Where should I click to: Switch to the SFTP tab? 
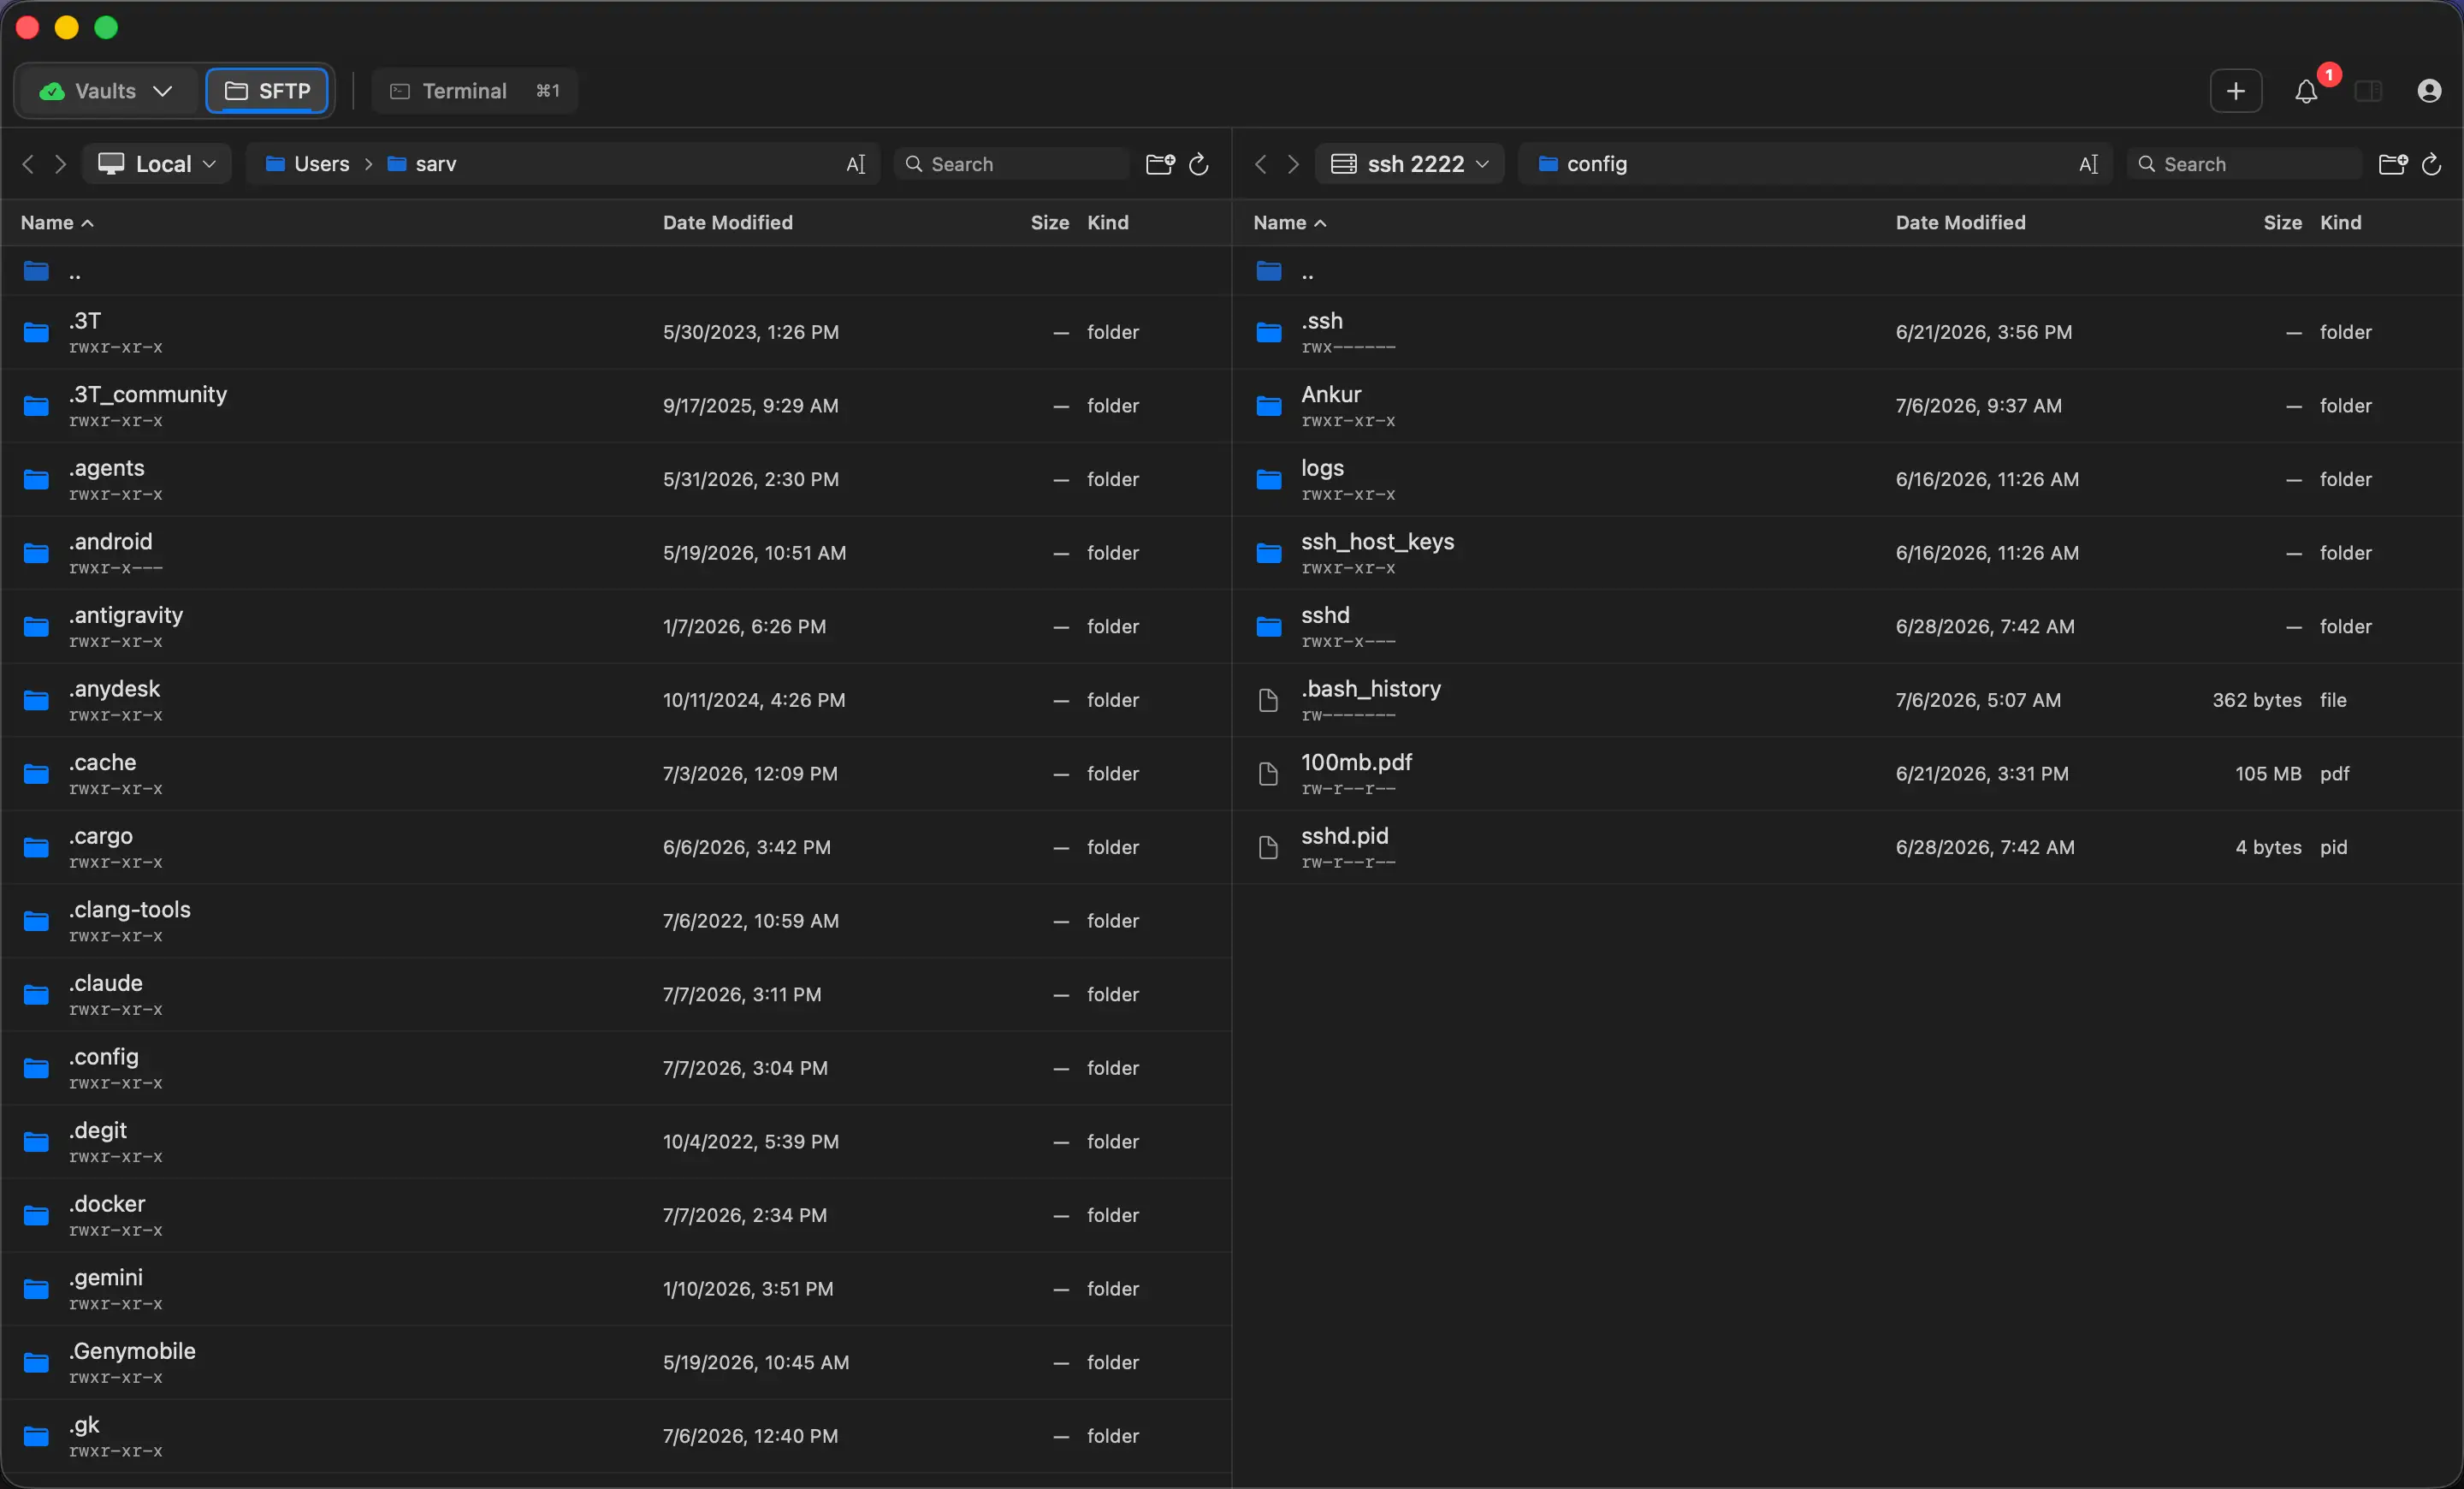click(267, 91)
